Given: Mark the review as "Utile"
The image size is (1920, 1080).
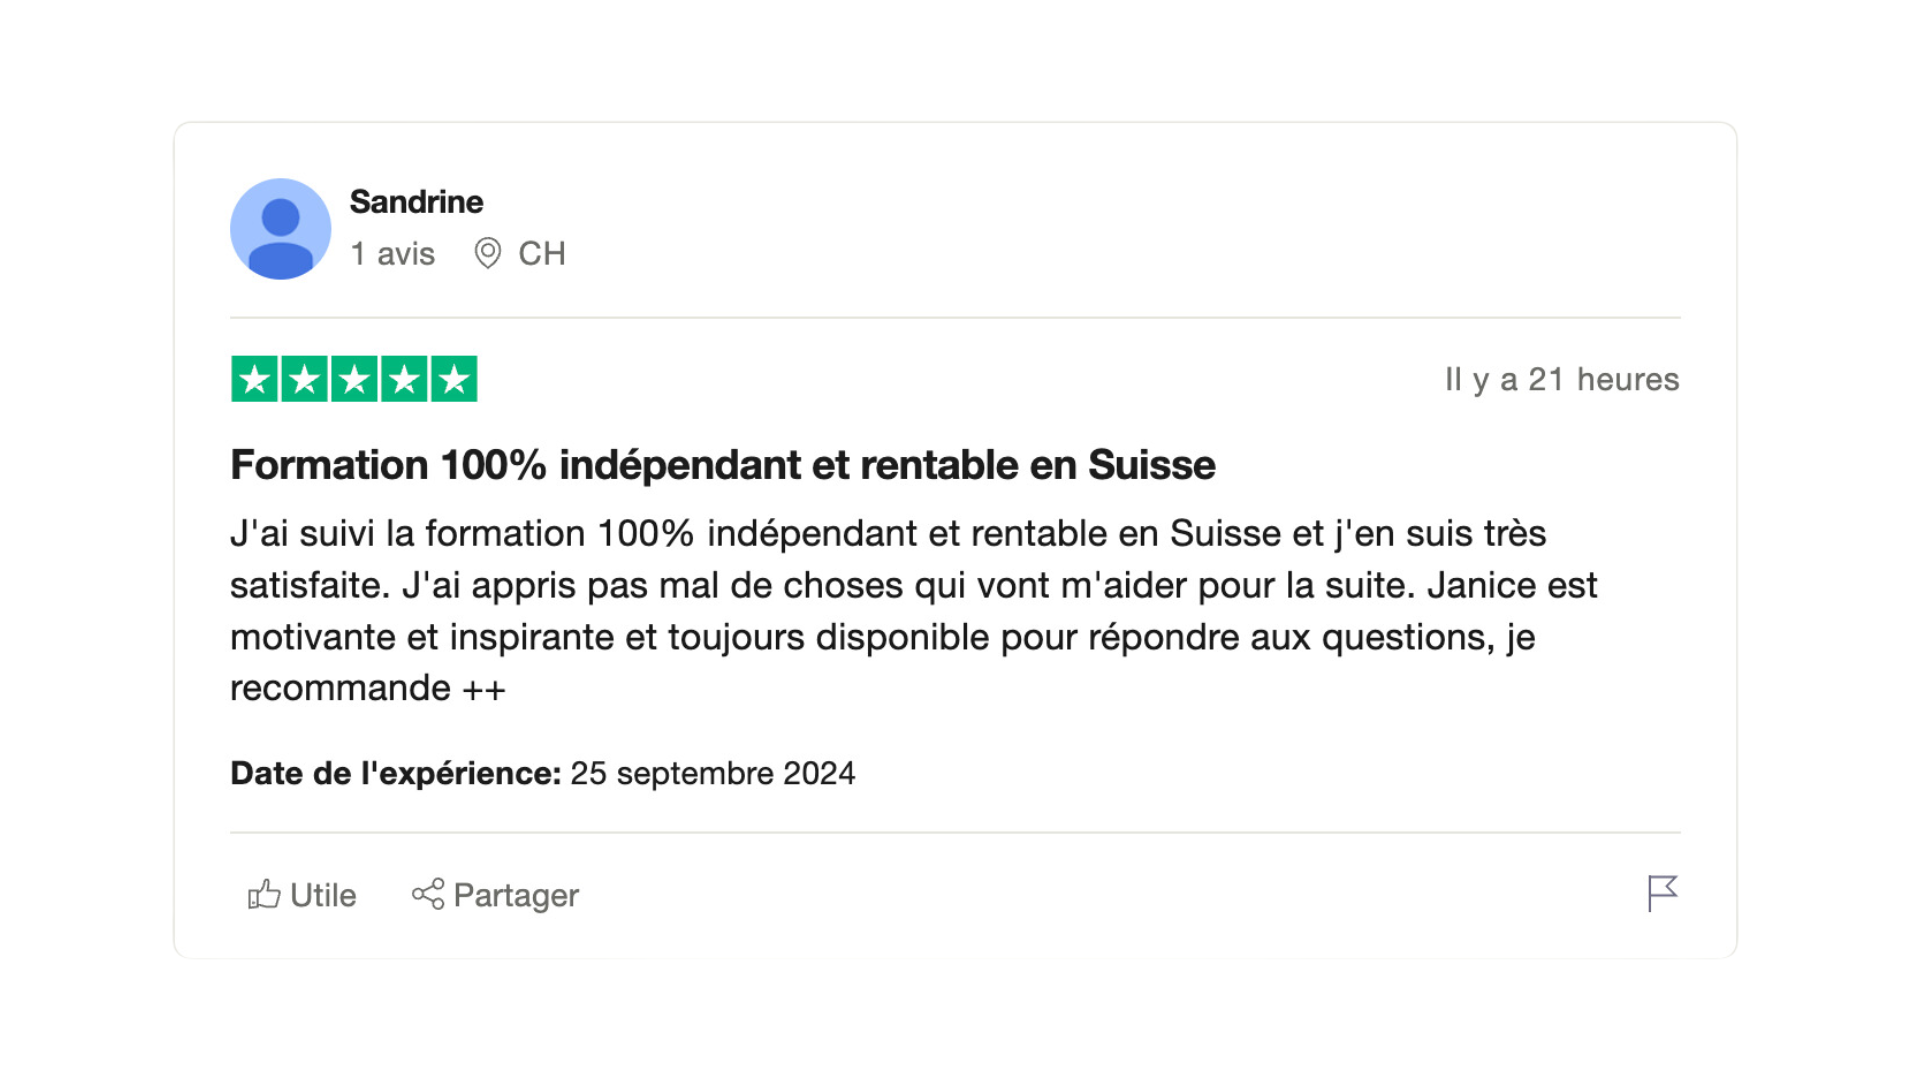Looking at the screenshot, I should pos(322,895).
